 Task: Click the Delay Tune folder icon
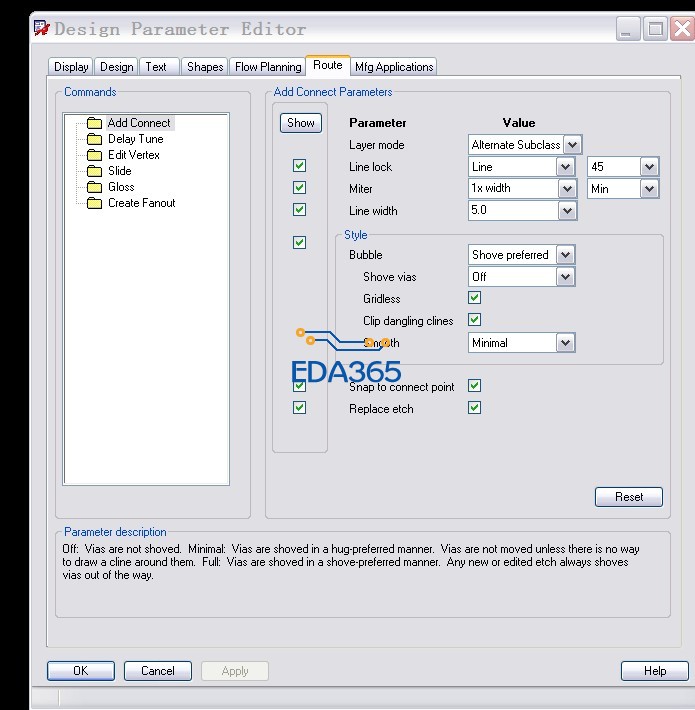(x=94, y=139)
